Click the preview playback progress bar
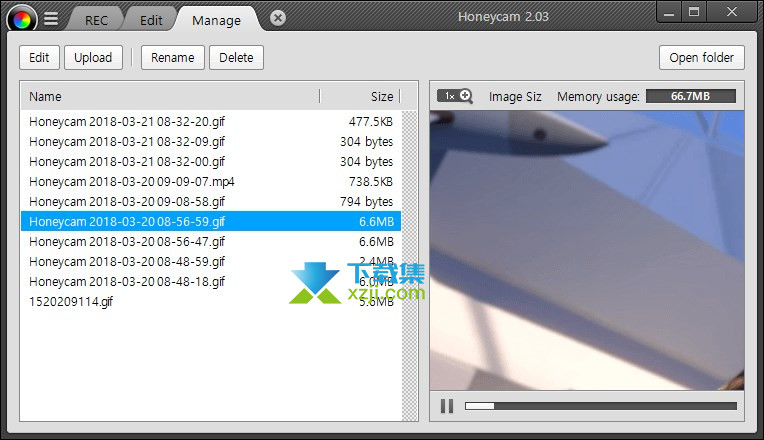 click(x=601, y=406)
